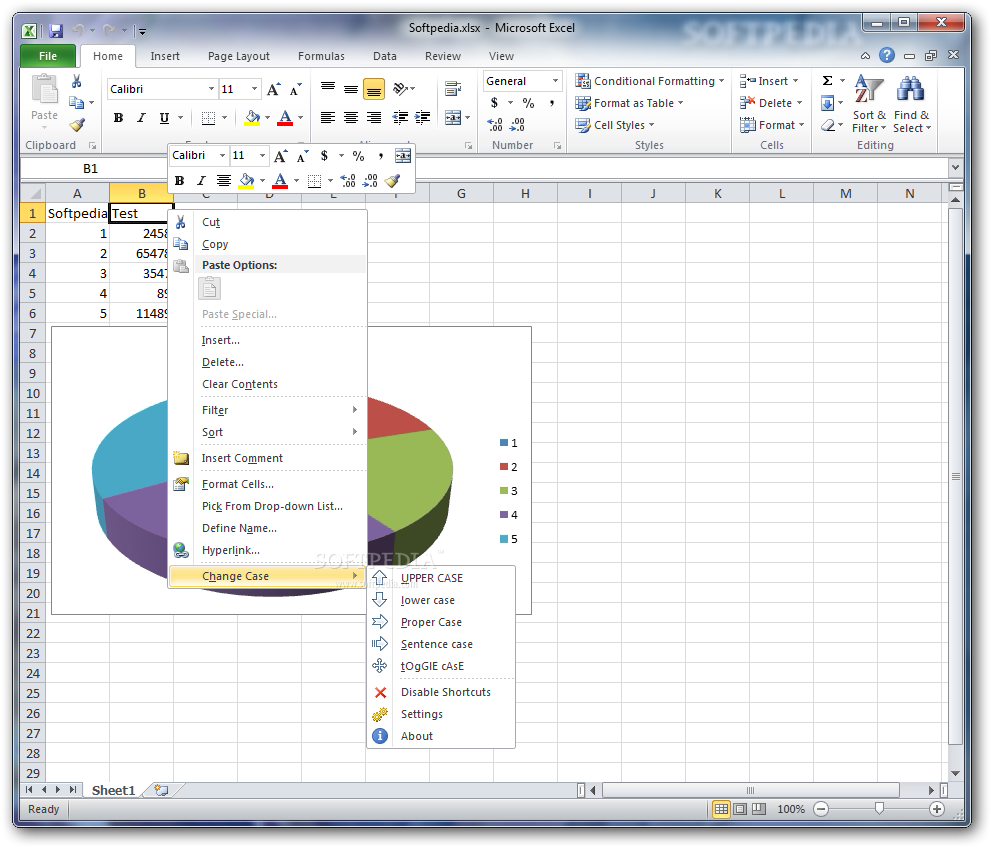Switch to the Formulas ribbon tab
The height and width of the screenshot is (848, 992).
coord(321,56)
